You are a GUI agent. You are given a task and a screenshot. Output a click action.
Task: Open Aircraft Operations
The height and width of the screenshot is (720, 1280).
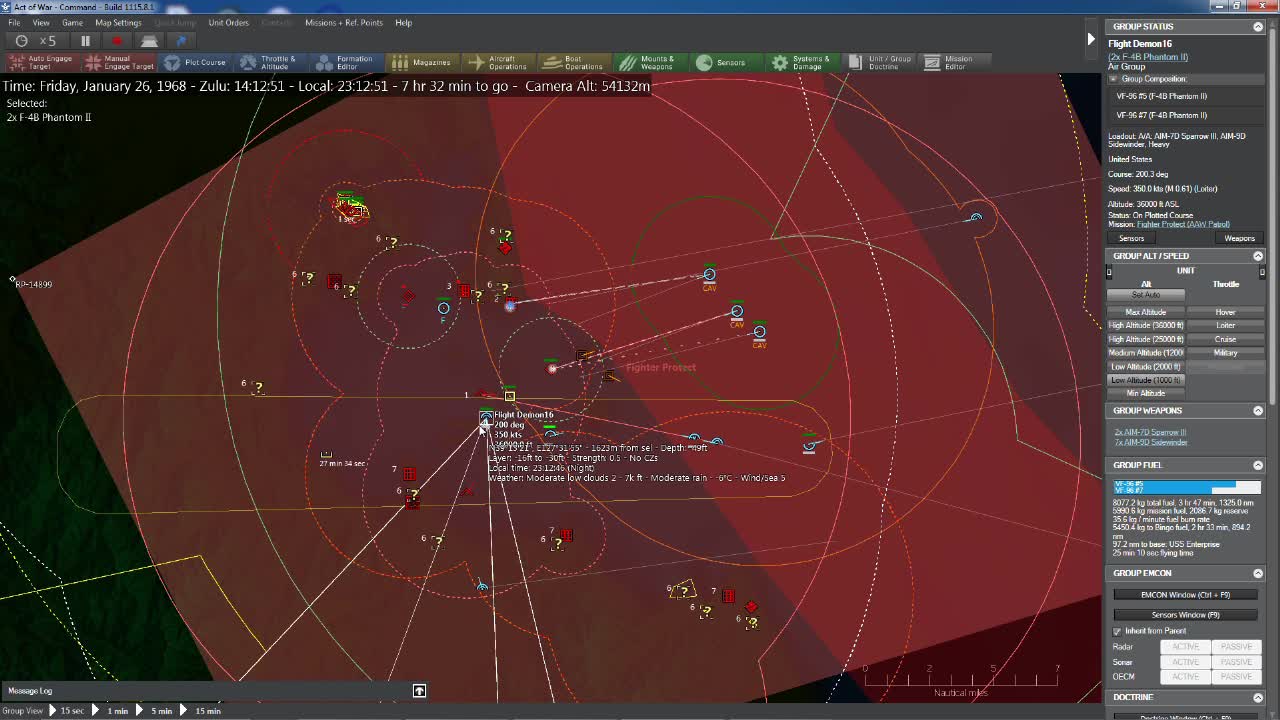point(498,62)
